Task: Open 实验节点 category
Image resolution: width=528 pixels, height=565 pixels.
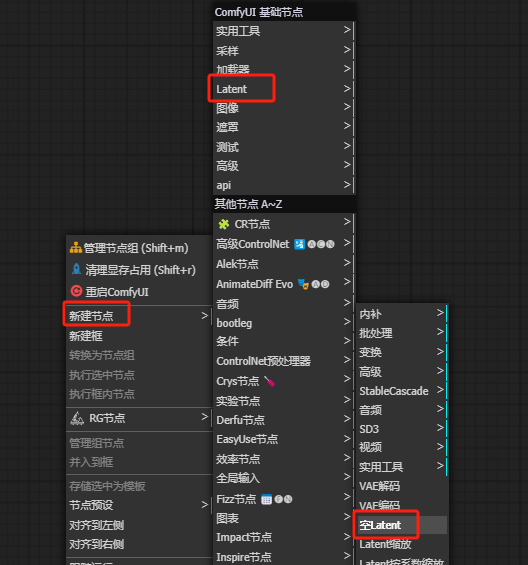Action: [x=284, y=401]
